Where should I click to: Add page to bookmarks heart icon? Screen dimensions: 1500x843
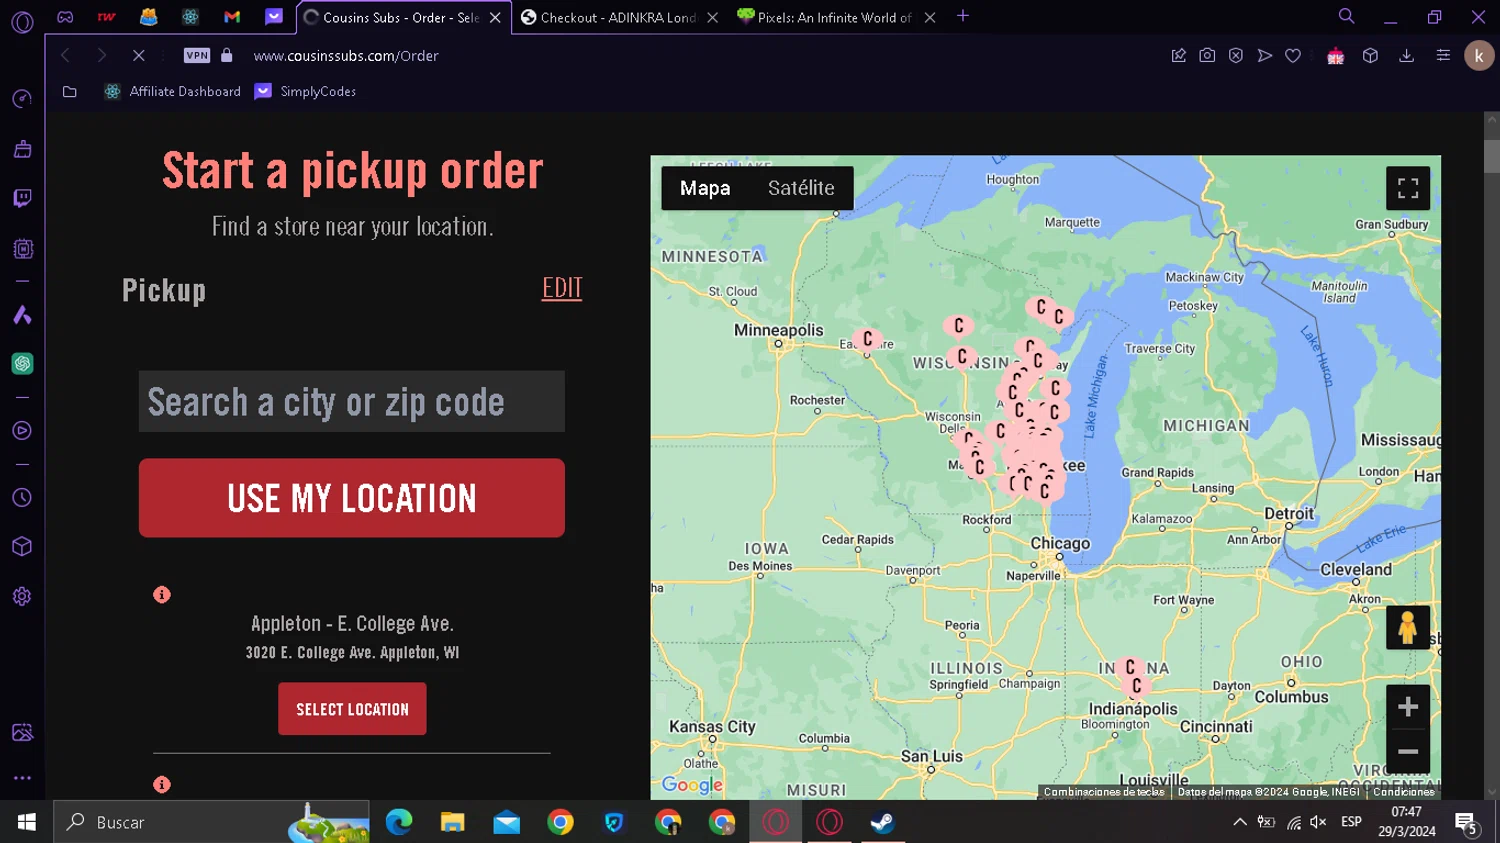(x=1293, y=56)
